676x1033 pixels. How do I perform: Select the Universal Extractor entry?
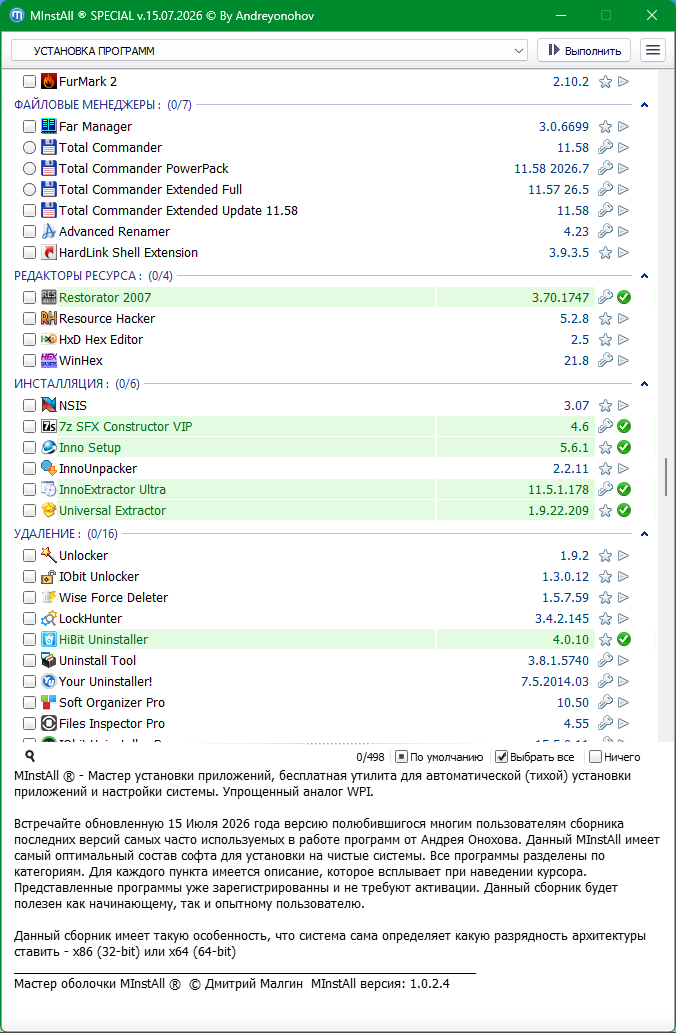113,511
